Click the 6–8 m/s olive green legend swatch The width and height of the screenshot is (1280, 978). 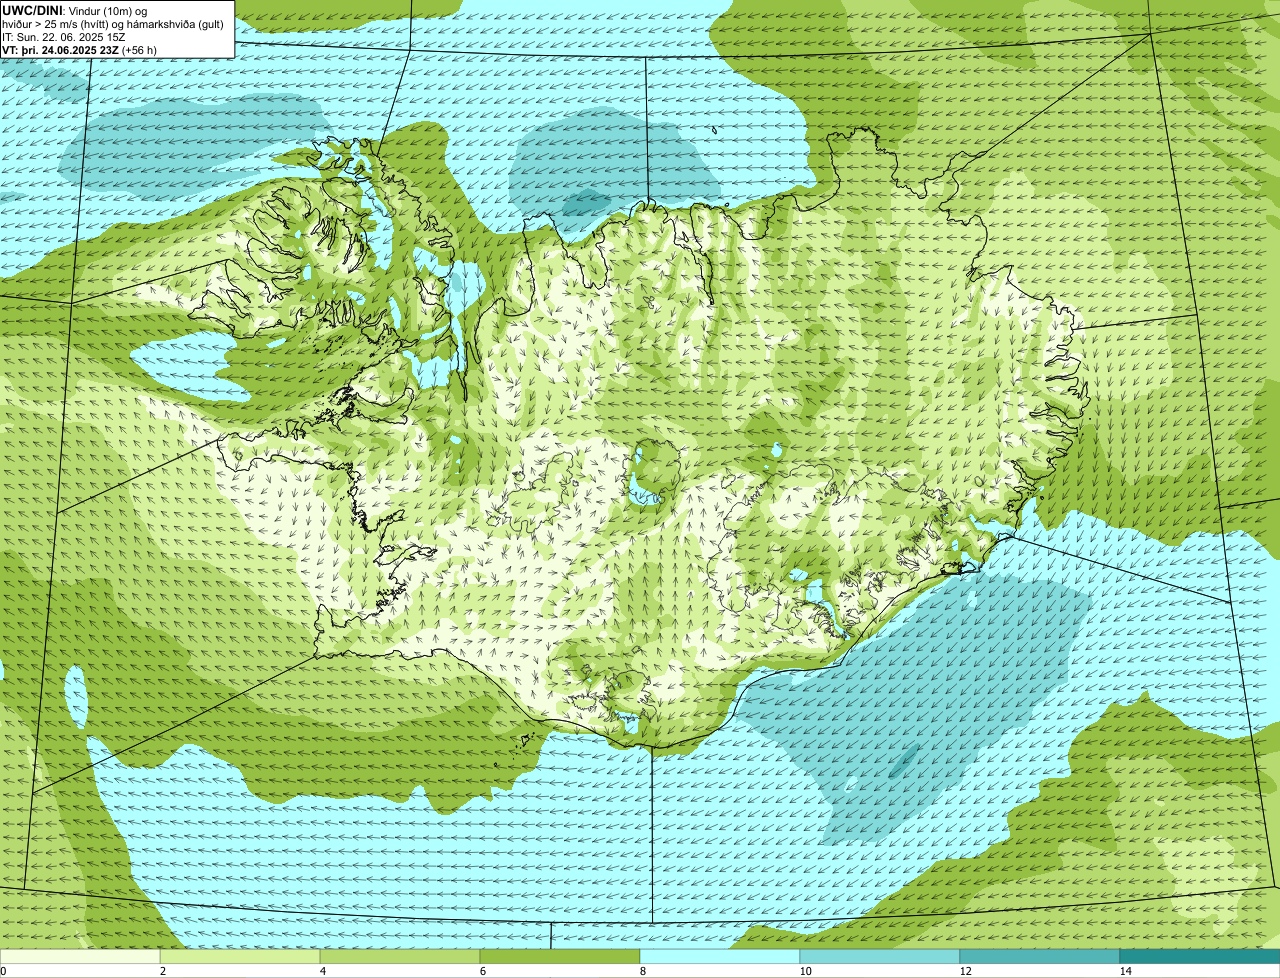click(560, 956)
